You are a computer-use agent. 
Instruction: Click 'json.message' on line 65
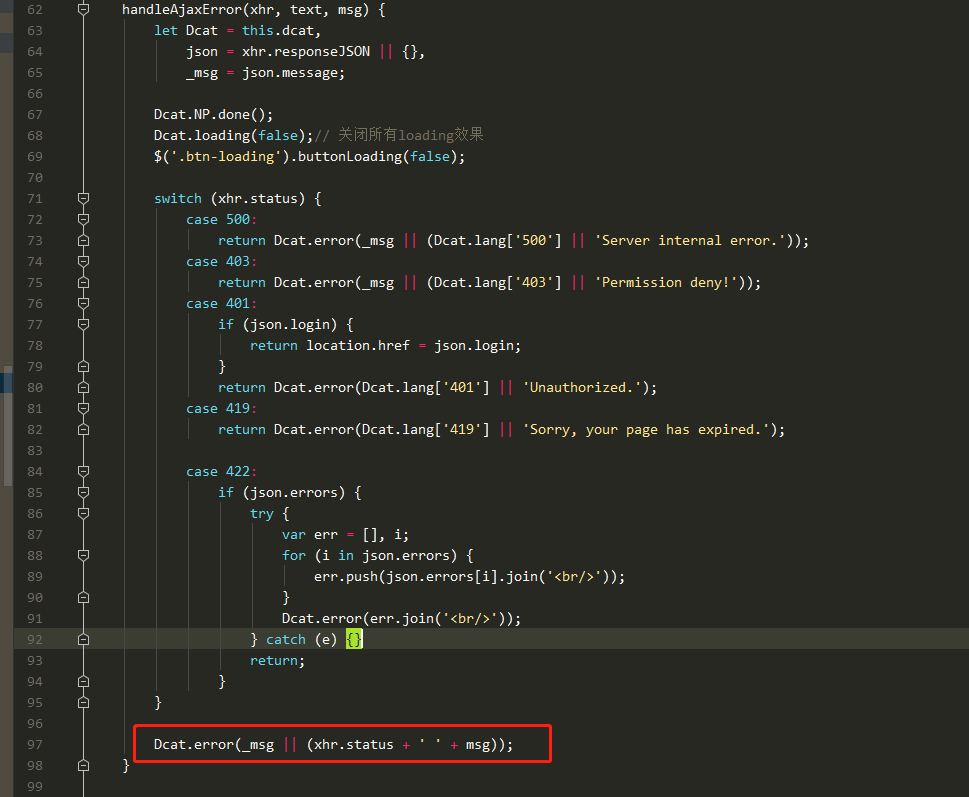point(290,73)
